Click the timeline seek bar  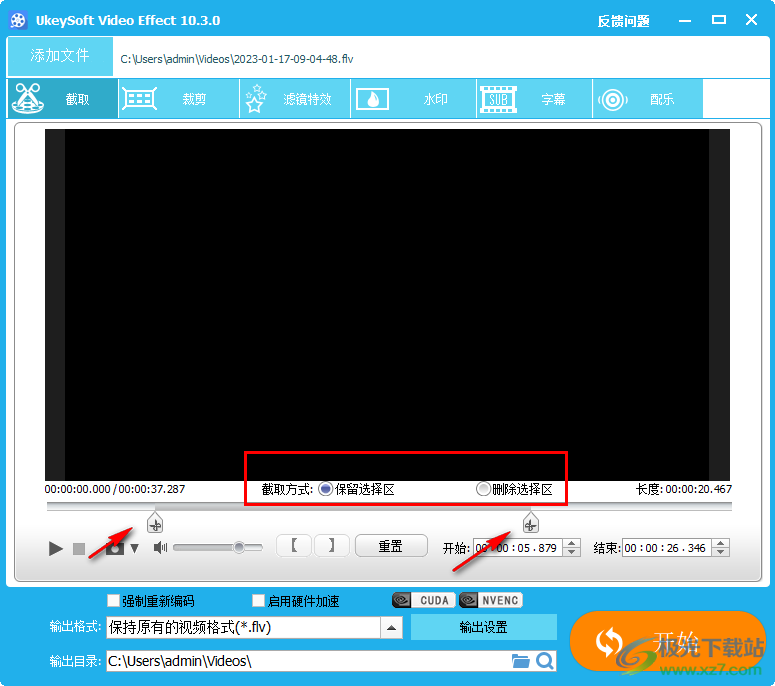pos(389,507)
